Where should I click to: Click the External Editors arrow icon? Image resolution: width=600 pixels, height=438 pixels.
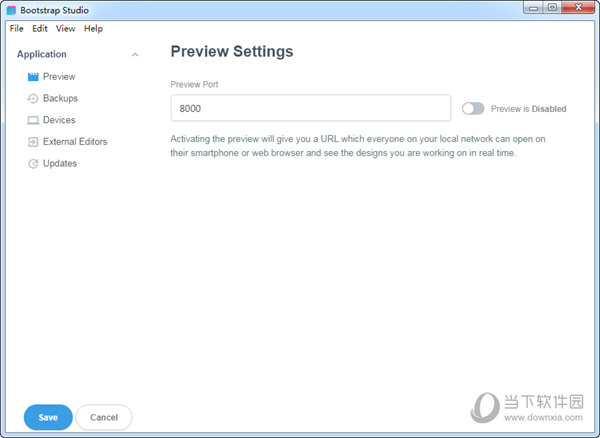(33, 142)
